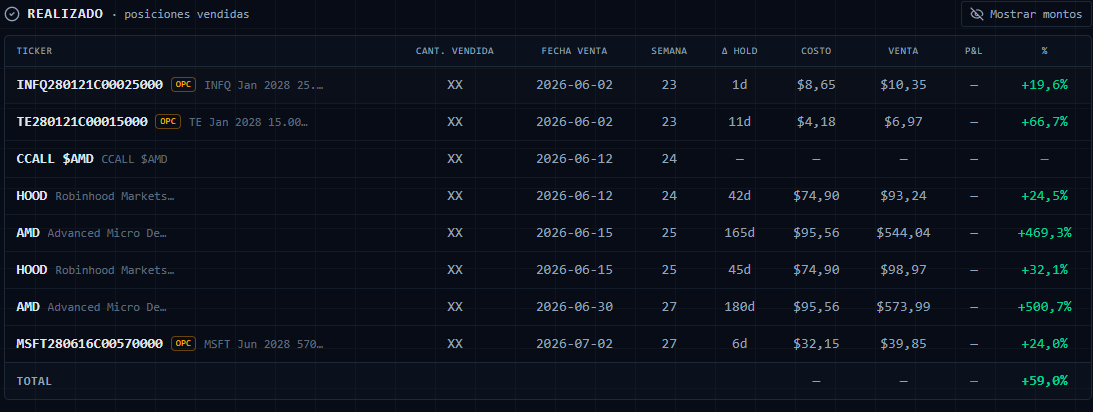Click the +66,7% percentage value
The image size is (1093, 412).
coord(1044,121)
